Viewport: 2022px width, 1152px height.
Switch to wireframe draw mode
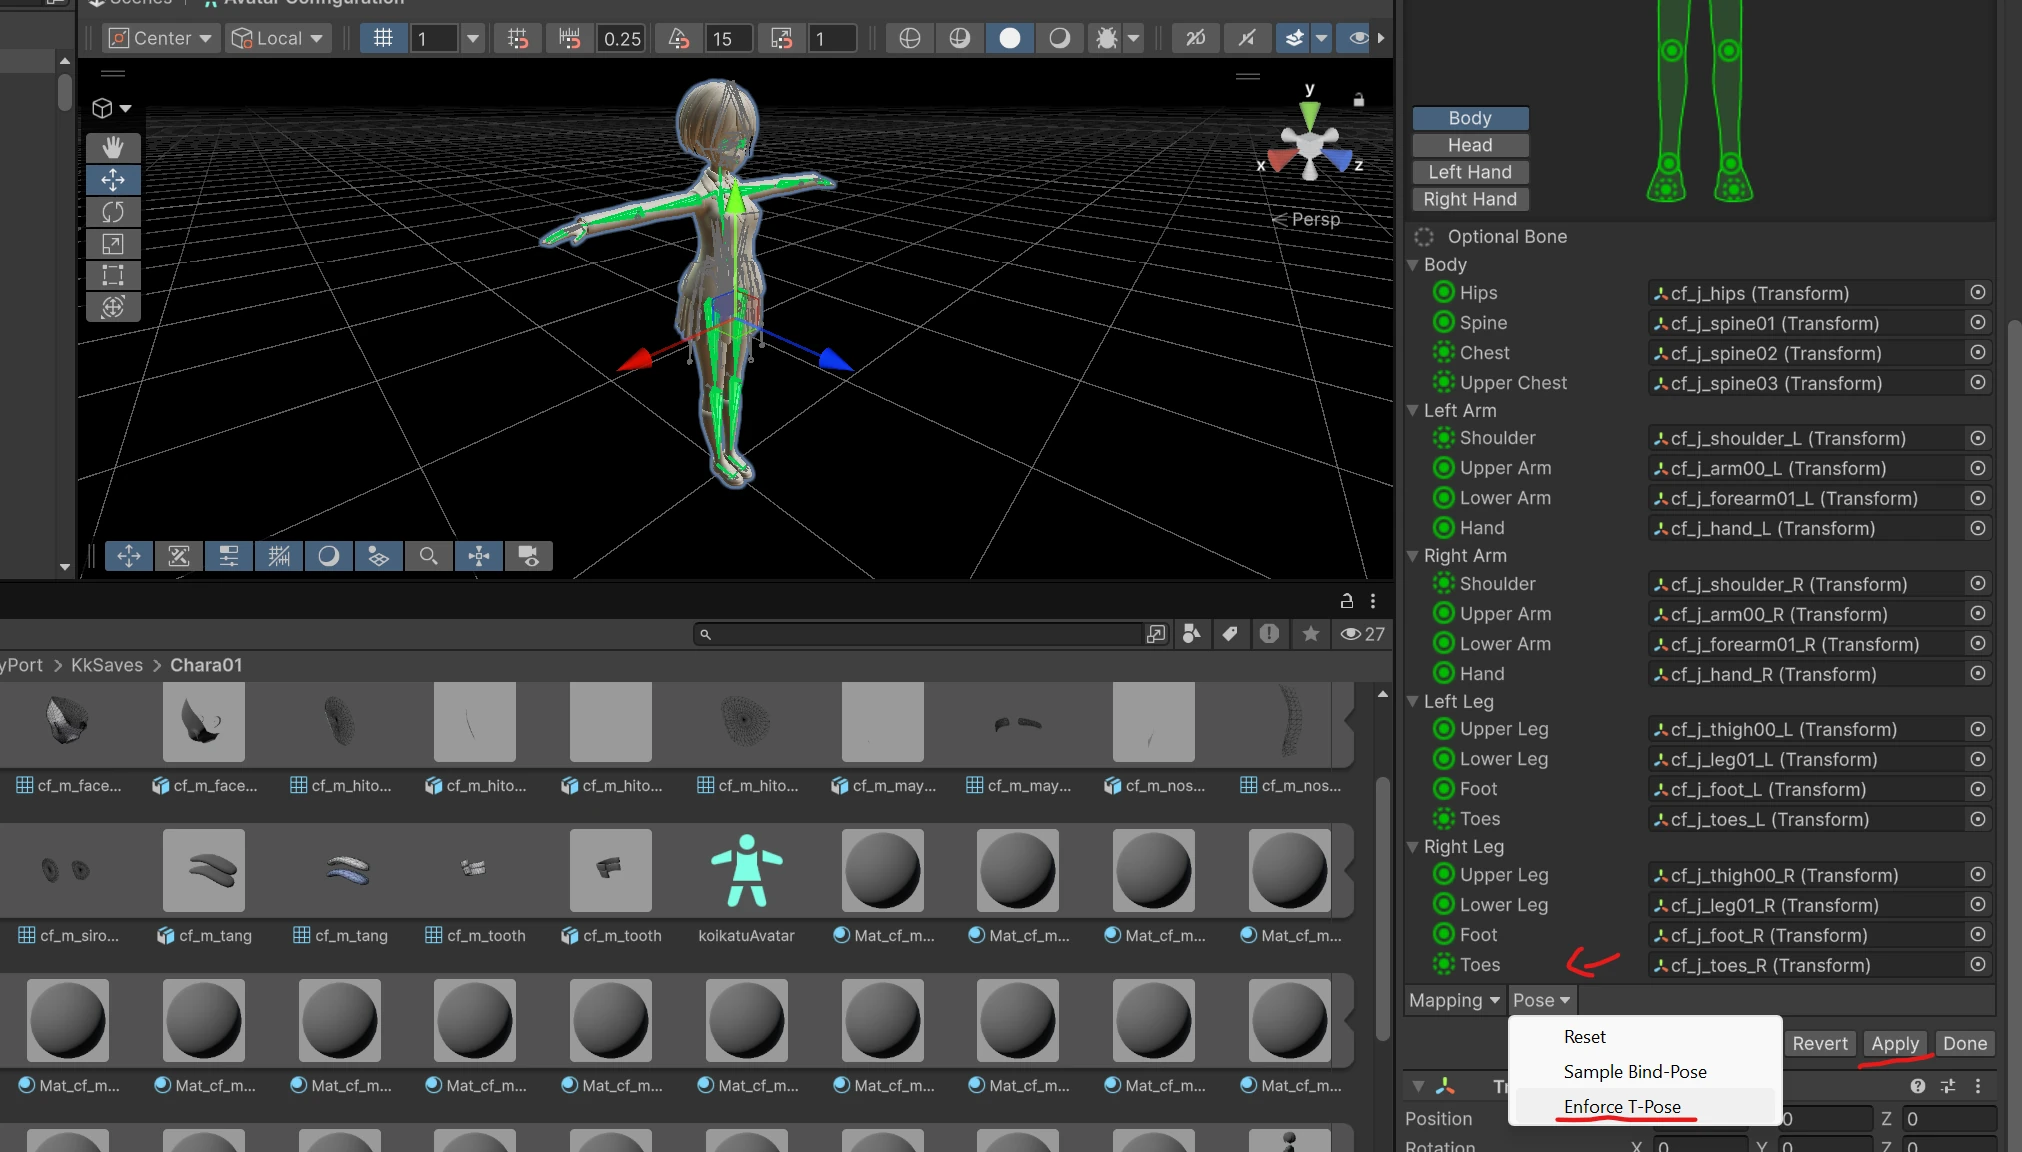click(910, 38)
